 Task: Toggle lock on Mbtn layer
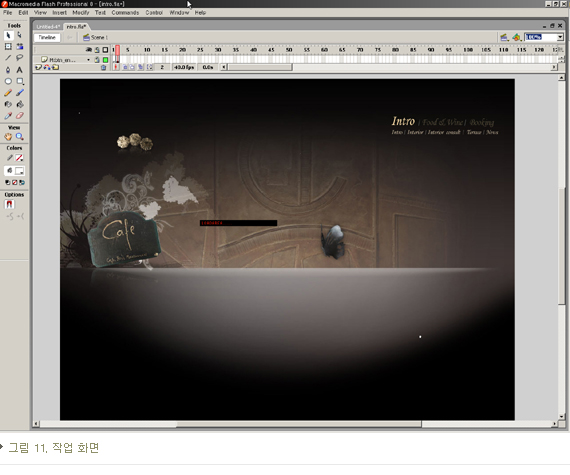tap(97, 60)
